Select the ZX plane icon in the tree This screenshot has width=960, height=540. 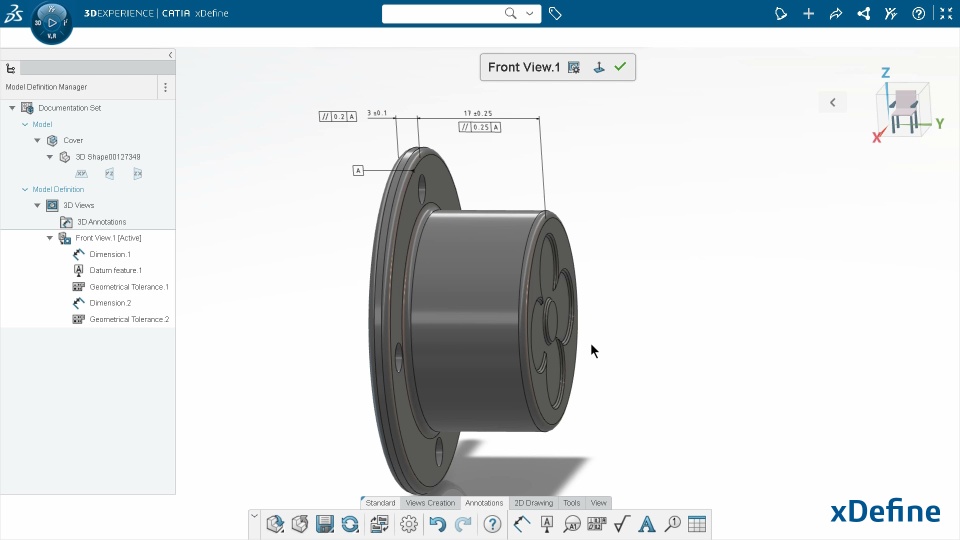pyautogui.click(x=138, y=174)
